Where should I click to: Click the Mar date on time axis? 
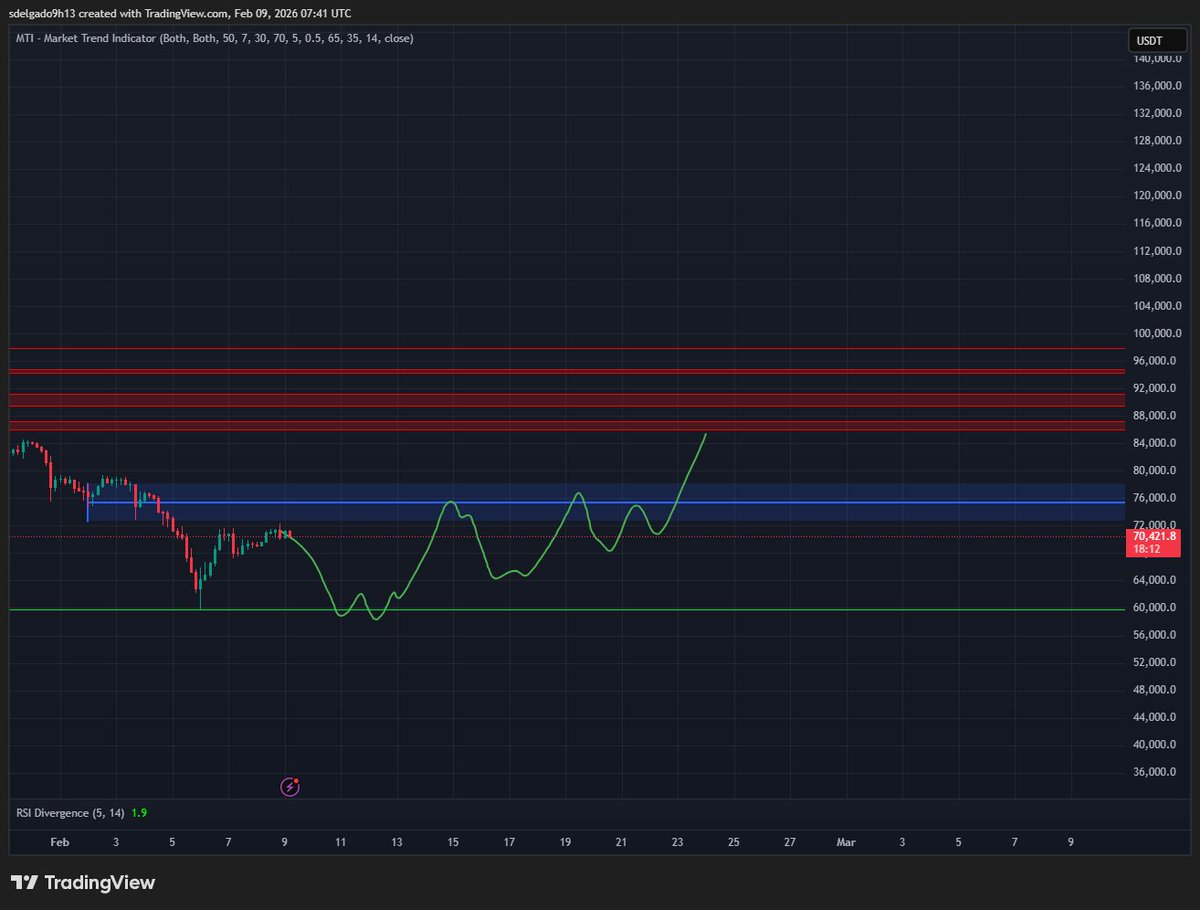[x=846, y=843]
